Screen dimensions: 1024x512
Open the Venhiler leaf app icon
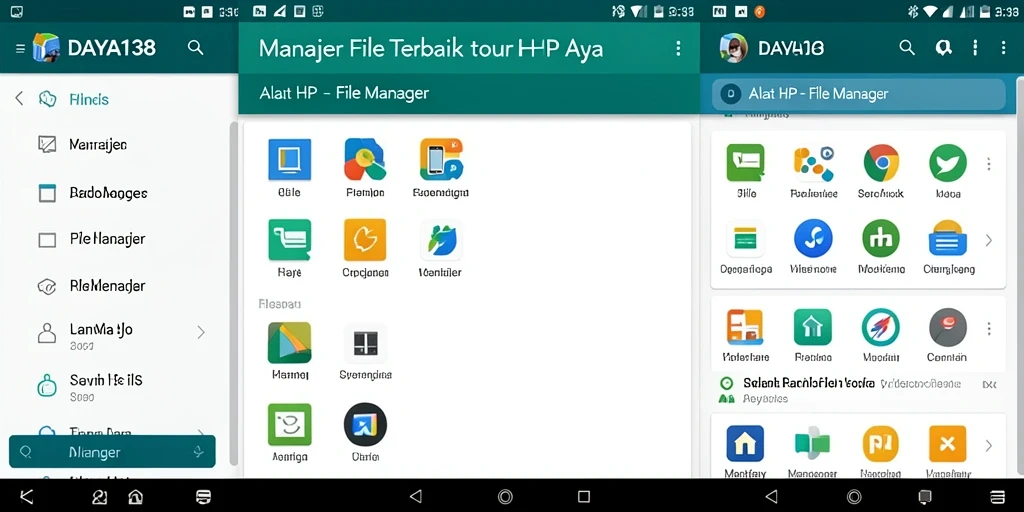click(441, 240)
